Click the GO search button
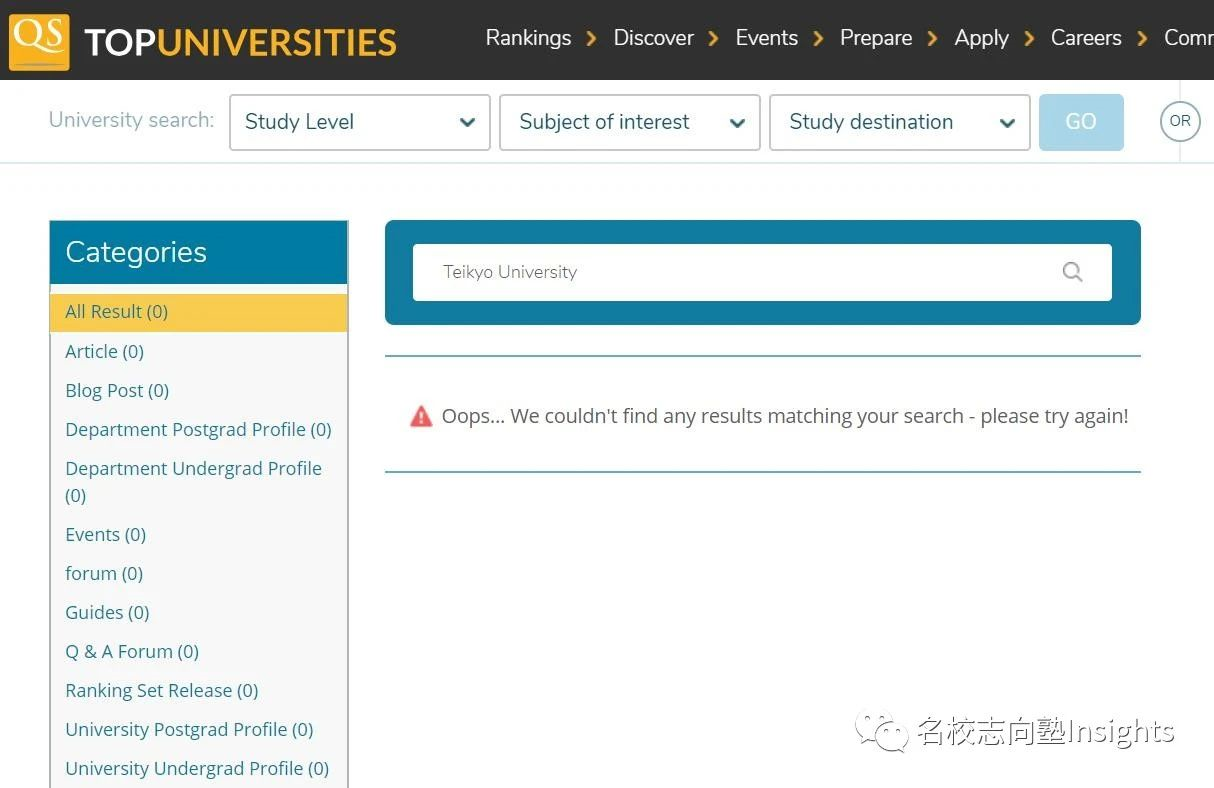1214x788 pixels. pyautogui.click(x=1081, y=122)
